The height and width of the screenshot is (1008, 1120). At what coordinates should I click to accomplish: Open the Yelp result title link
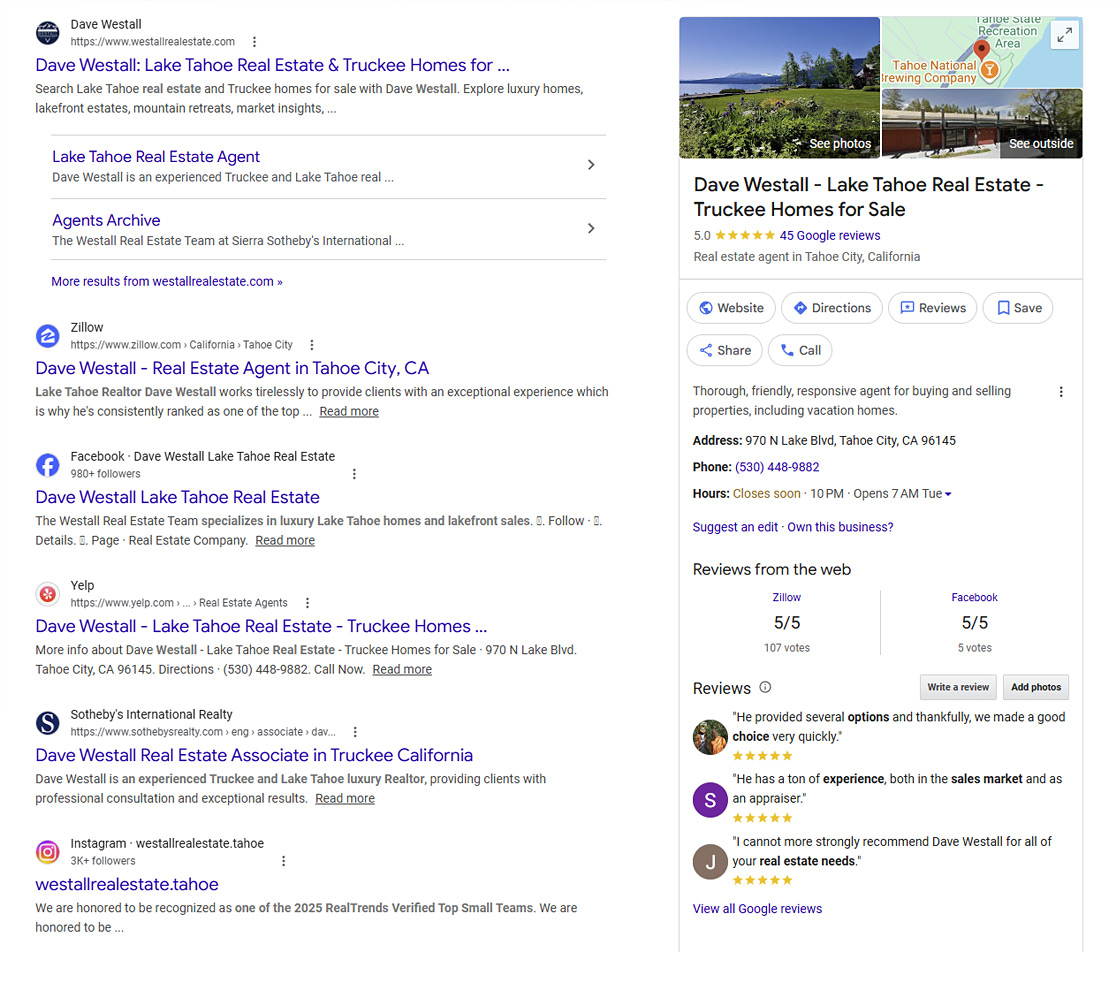261,627
